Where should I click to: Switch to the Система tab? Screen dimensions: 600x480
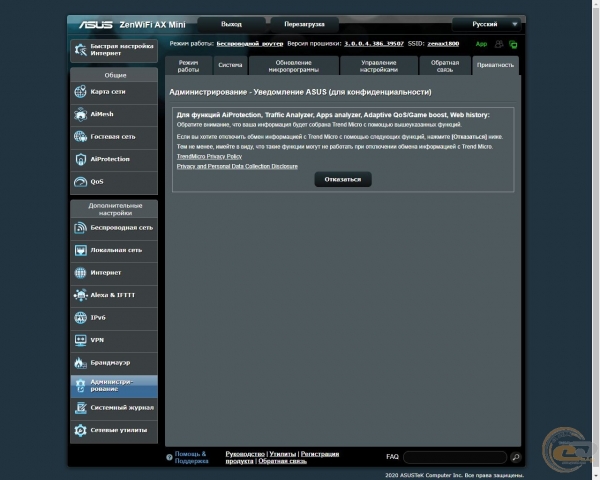tap(230, 65)
